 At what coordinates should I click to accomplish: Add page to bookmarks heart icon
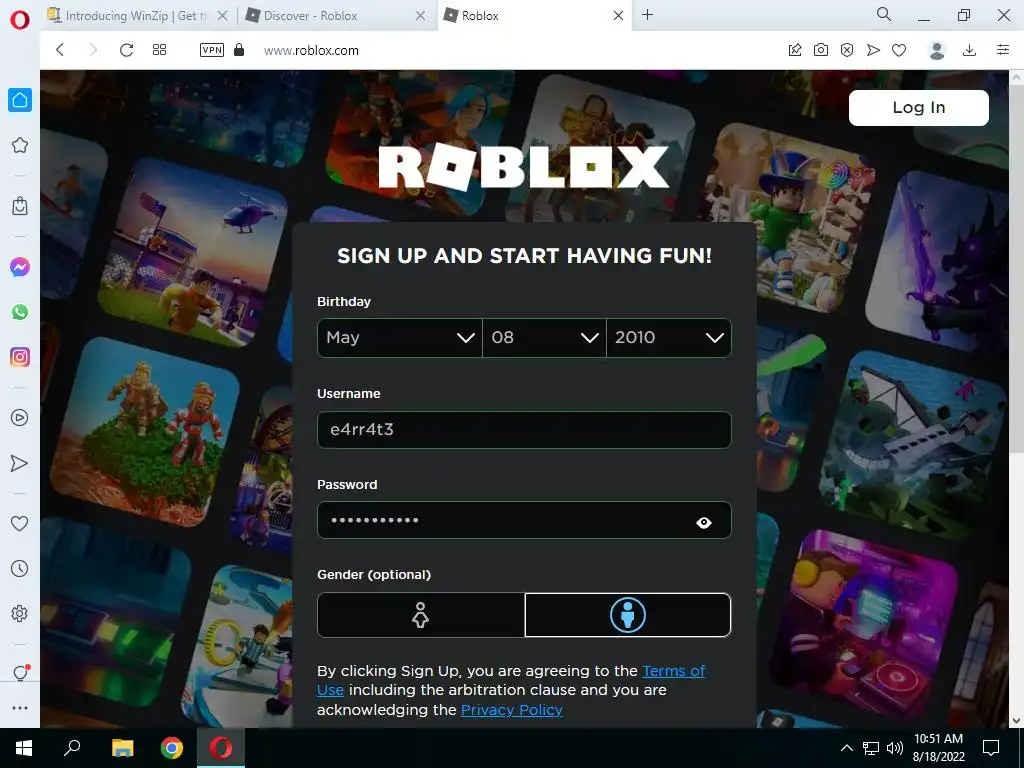(x=899, y=50)
